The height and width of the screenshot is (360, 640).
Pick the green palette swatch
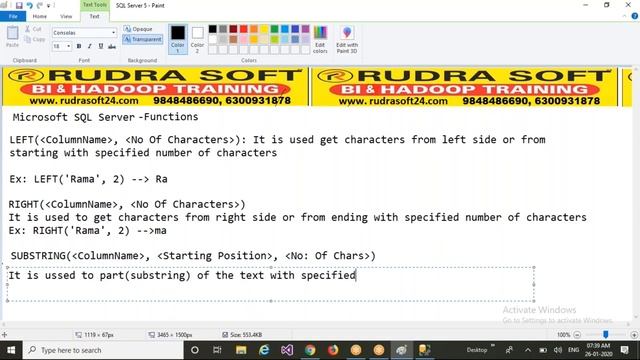point(274,29)
